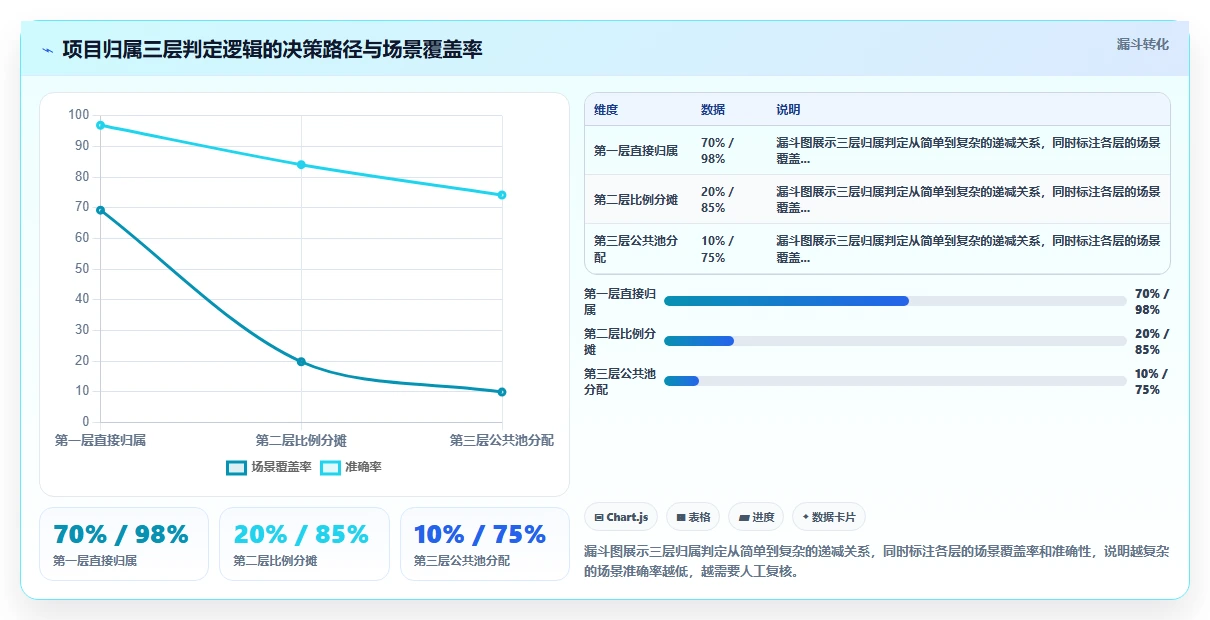This screenshot has height=620, width=1210.
Task: Click the lightning icon beside the title
Action: click(48, 49)
